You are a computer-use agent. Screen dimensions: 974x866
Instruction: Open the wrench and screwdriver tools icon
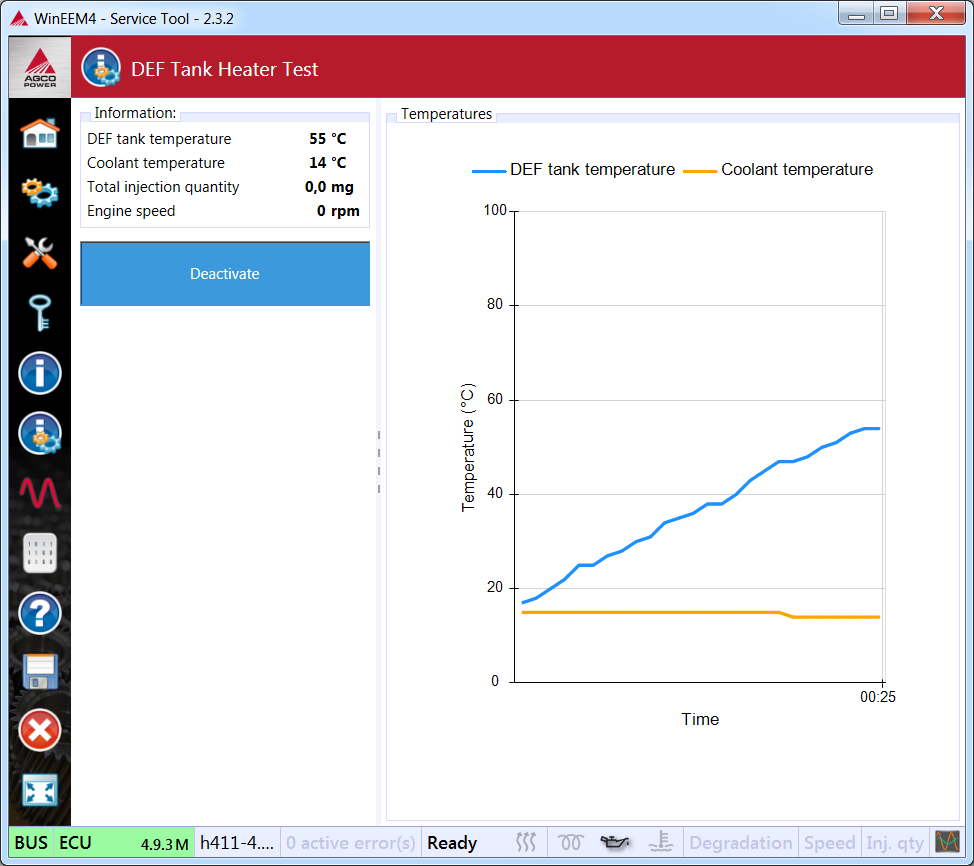40,252
